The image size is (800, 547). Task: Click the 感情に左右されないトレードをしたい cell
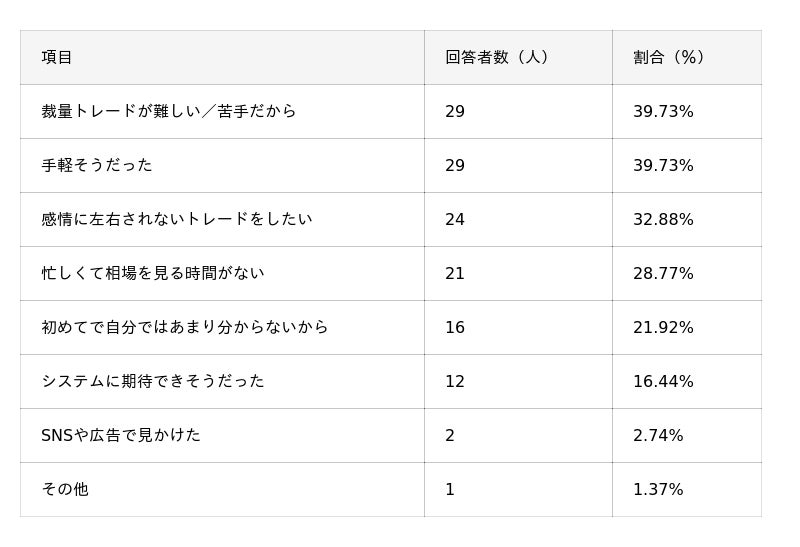coord(177,219)
